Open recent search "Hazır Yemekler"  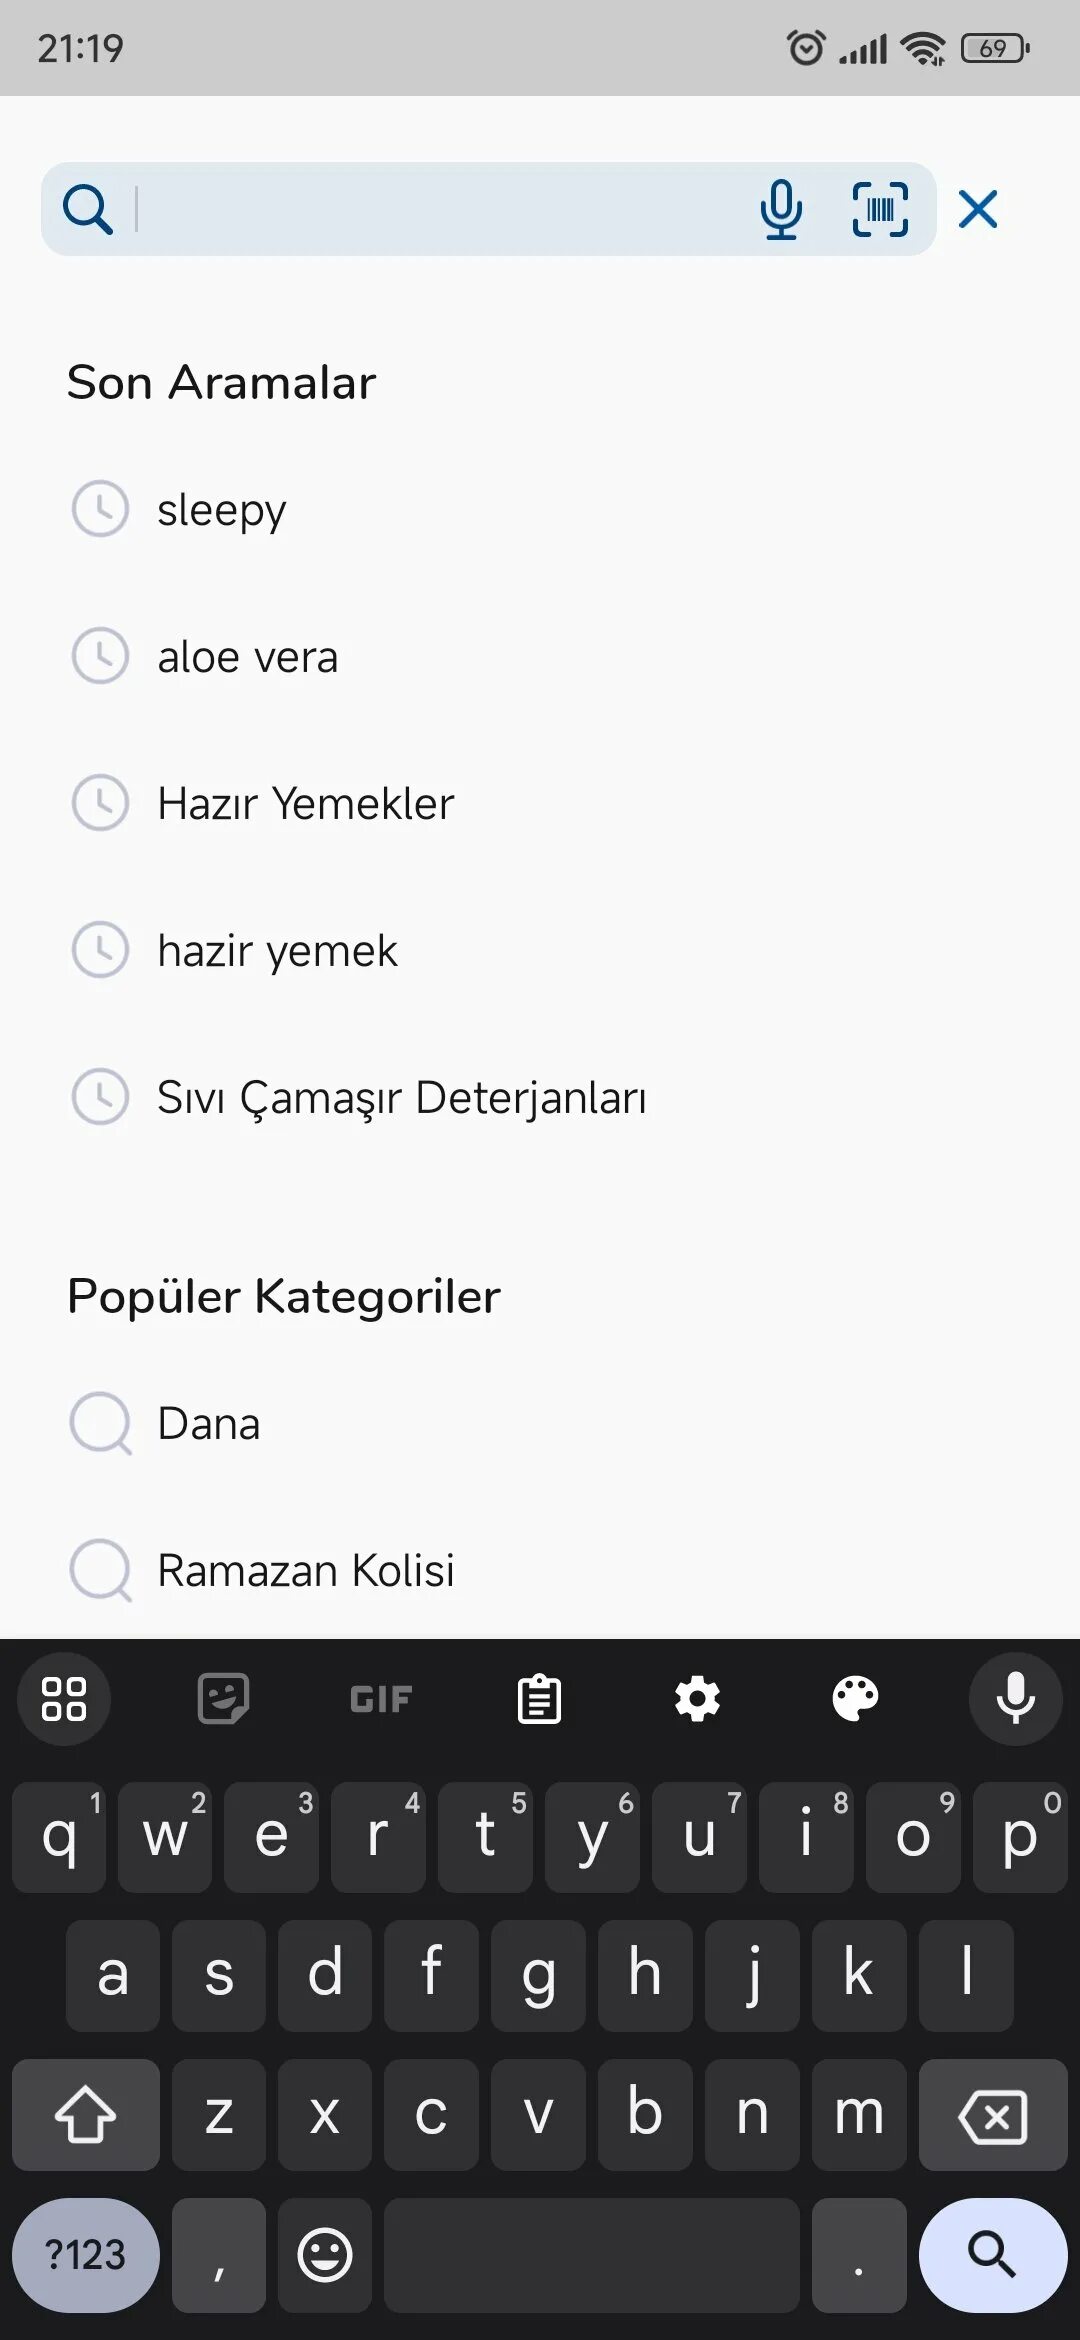[x=305, y=804]
